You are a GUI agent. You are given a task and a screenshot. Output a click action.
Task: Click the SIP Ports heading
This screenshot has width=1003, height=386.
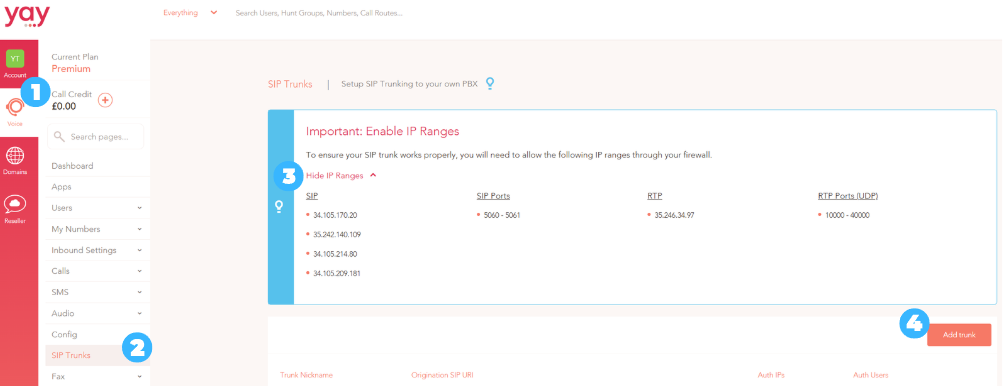click(x=493, y=196)
